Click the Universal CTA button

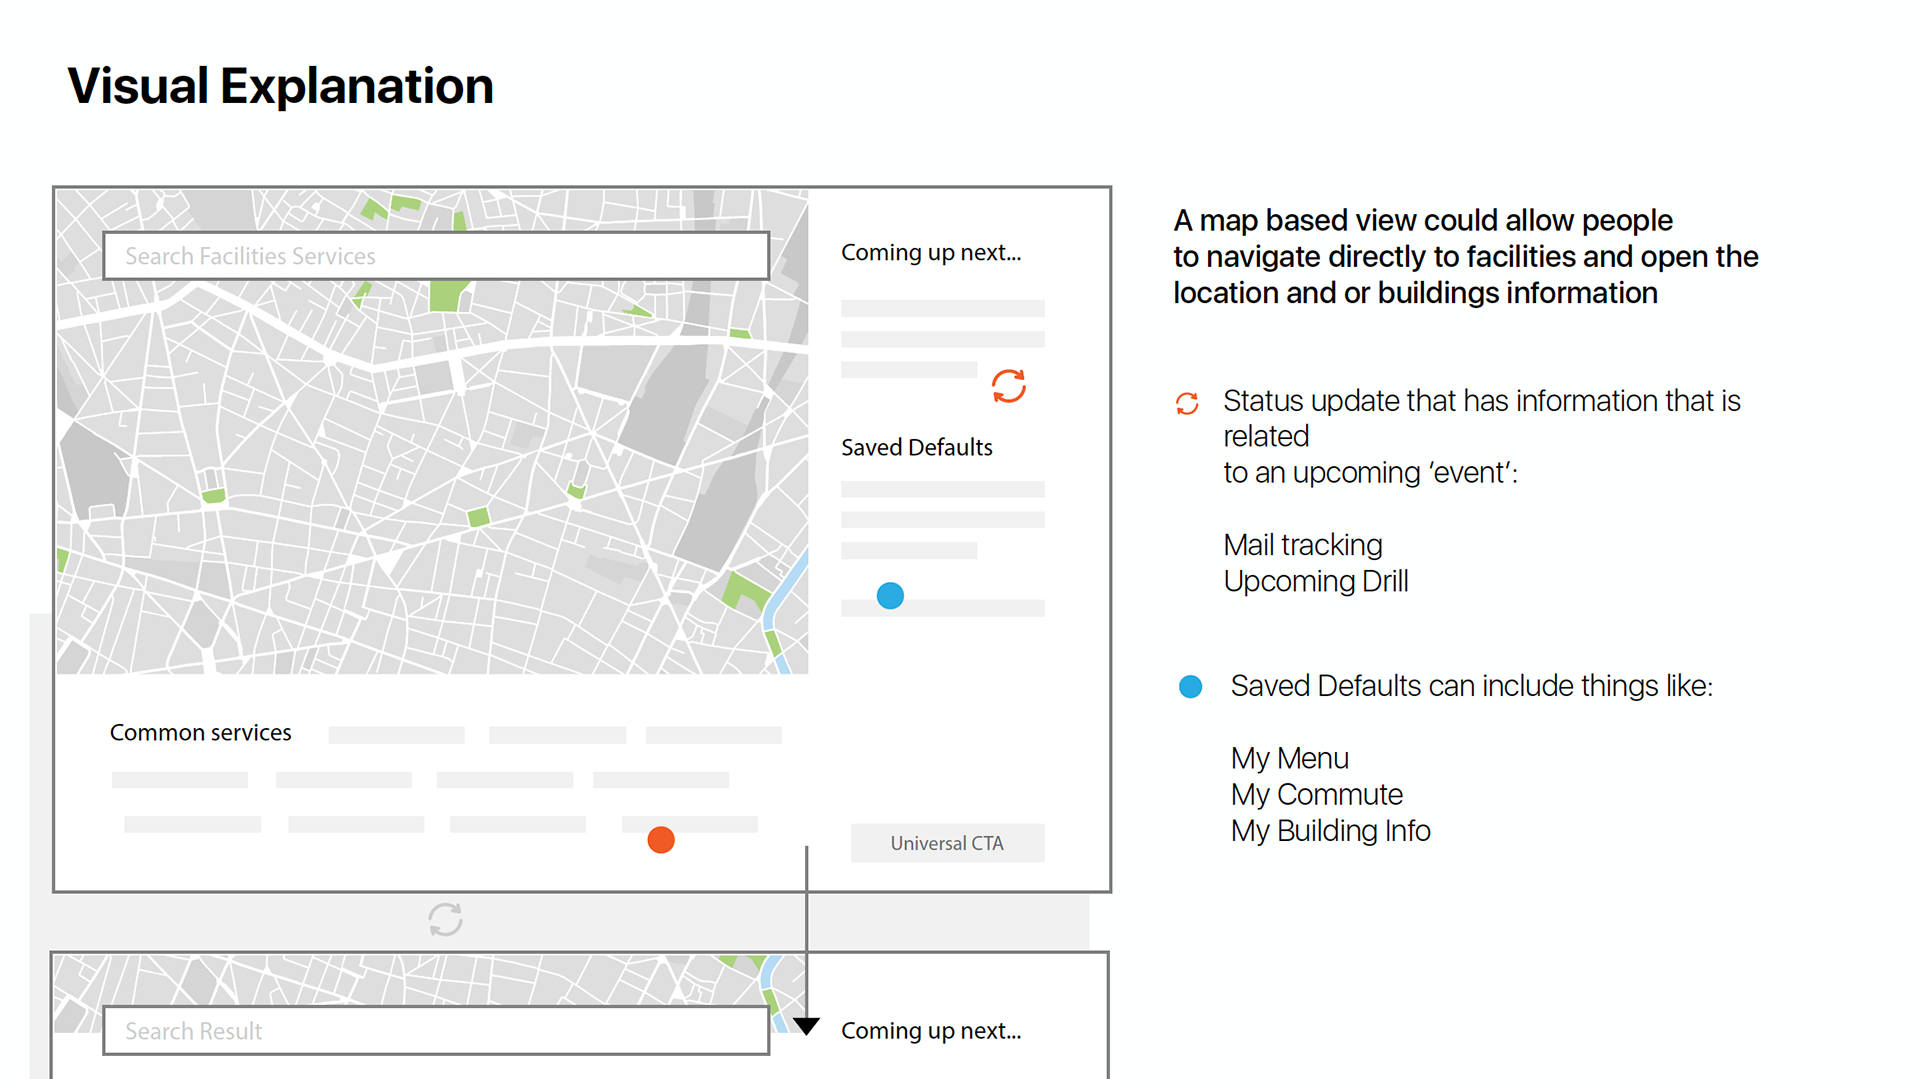pyautogui.click(x=947, y=843)
